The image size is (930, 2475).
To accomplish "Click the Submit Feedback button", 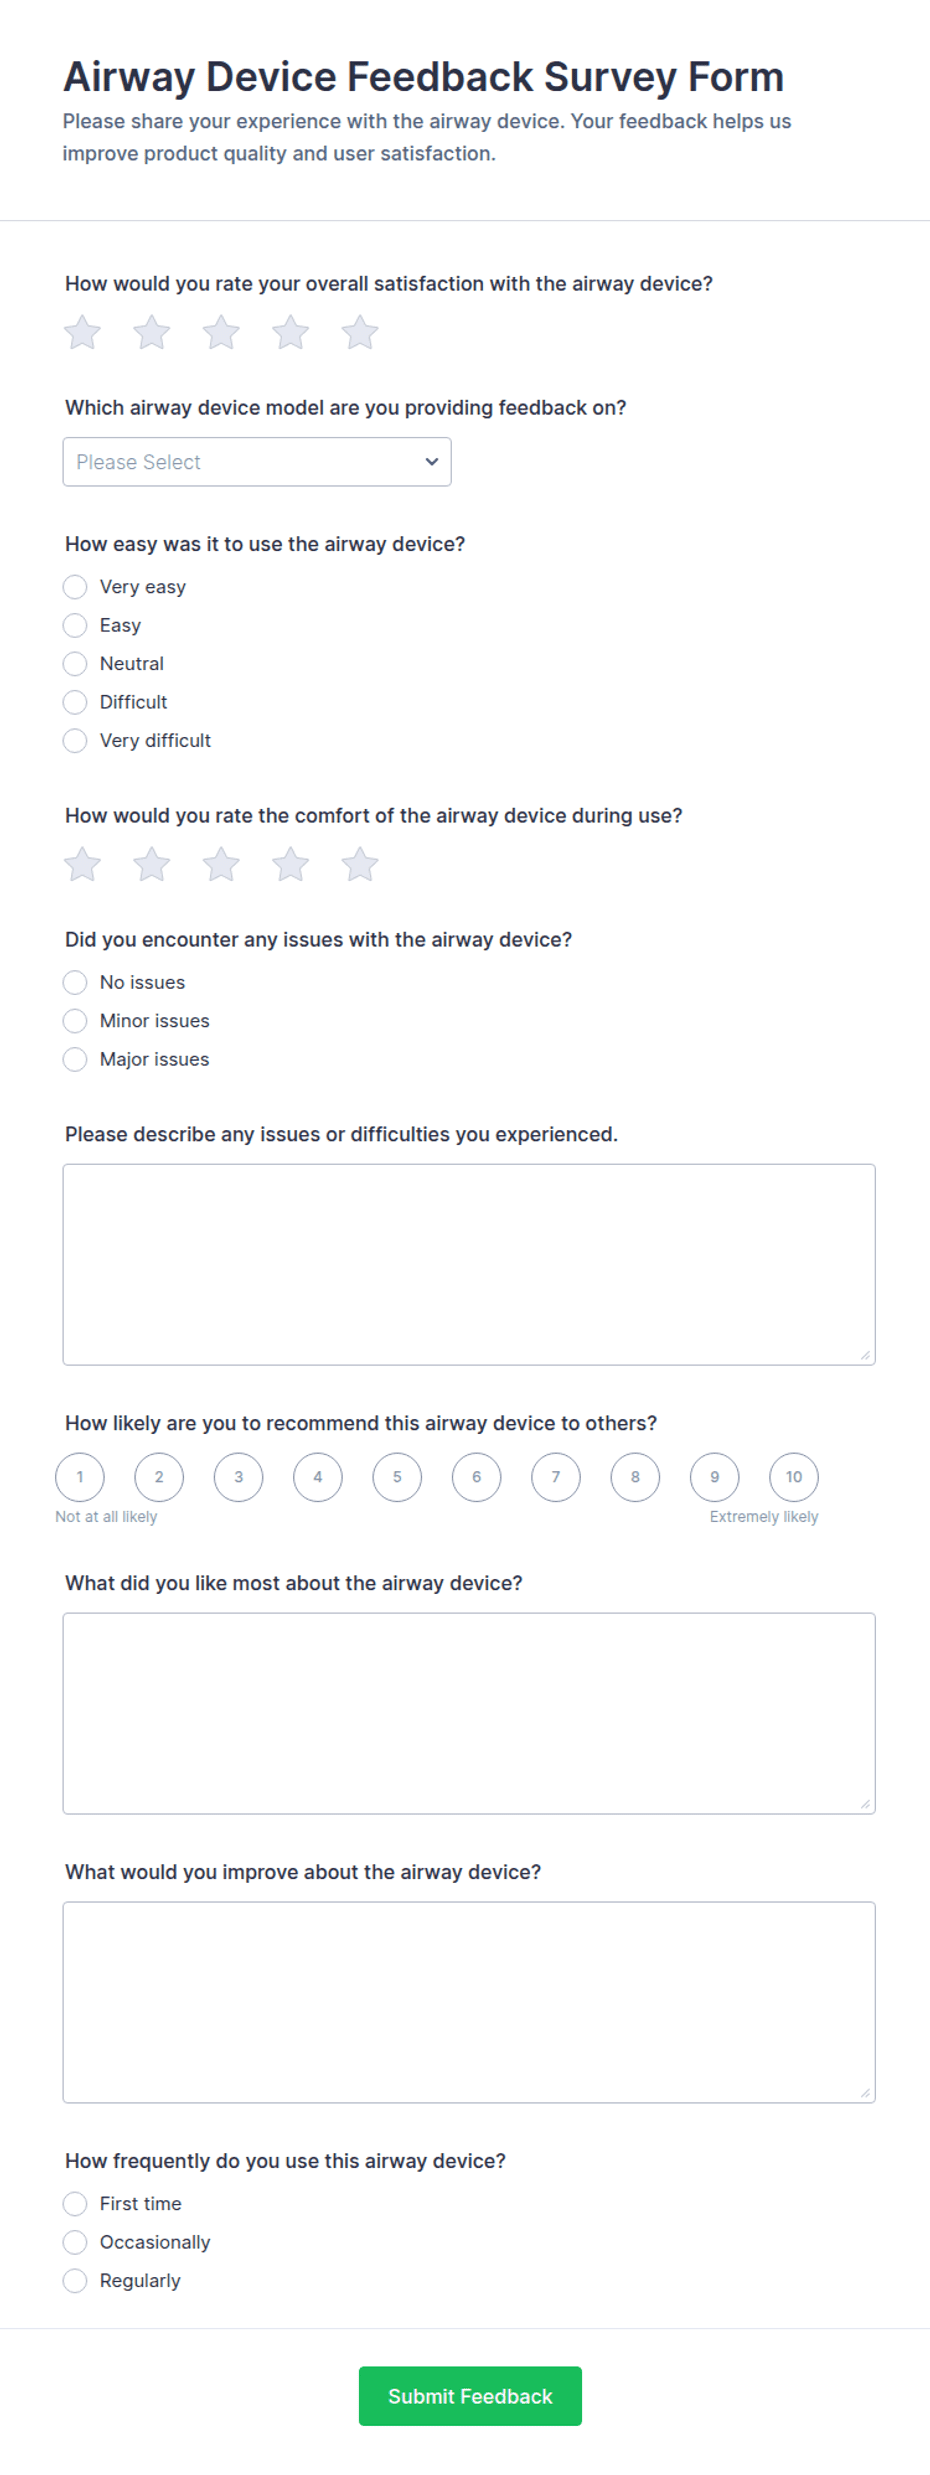I will pos(470,2396).
